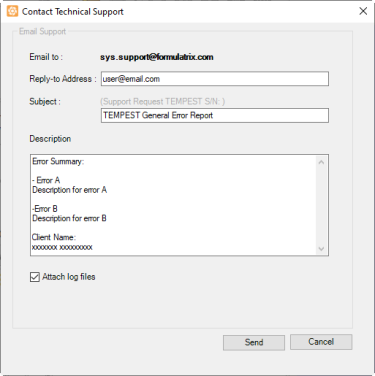The width and height of the screenshot is (375, 376).
Task: Close the Contact Technical Support dialog
Action: [363, 11]
